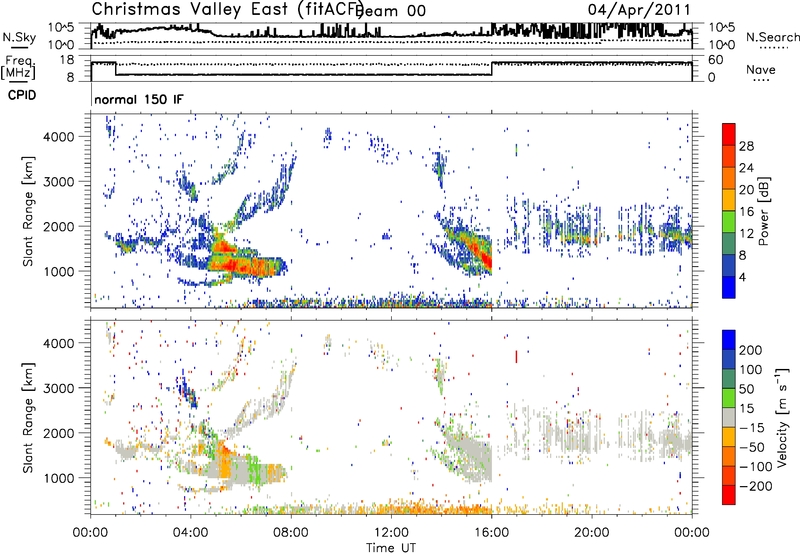Image resolution: width=800 pixels, height=554 pixels.
Task: Select Velocity color bar segment between 50 and 100
Action: [x=729, y=379]
